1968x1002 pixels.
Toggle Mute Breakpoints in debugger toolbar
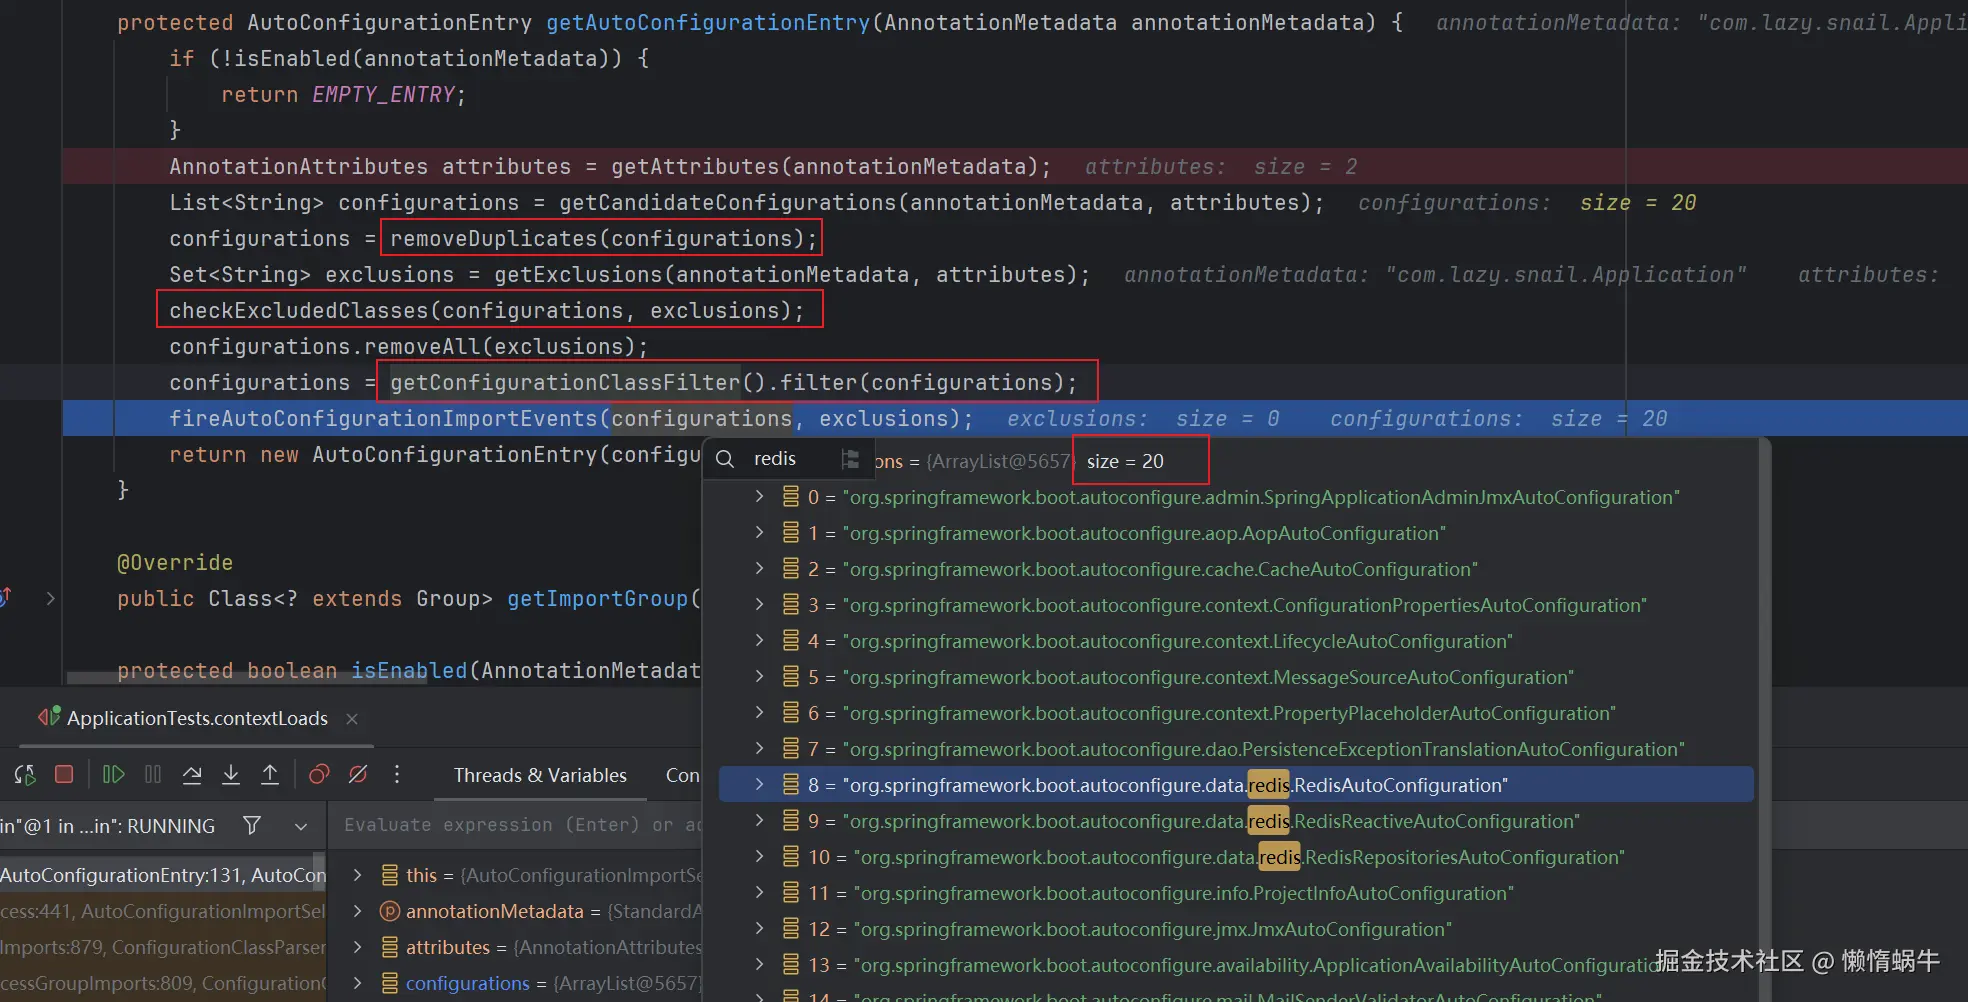point(358,774)
